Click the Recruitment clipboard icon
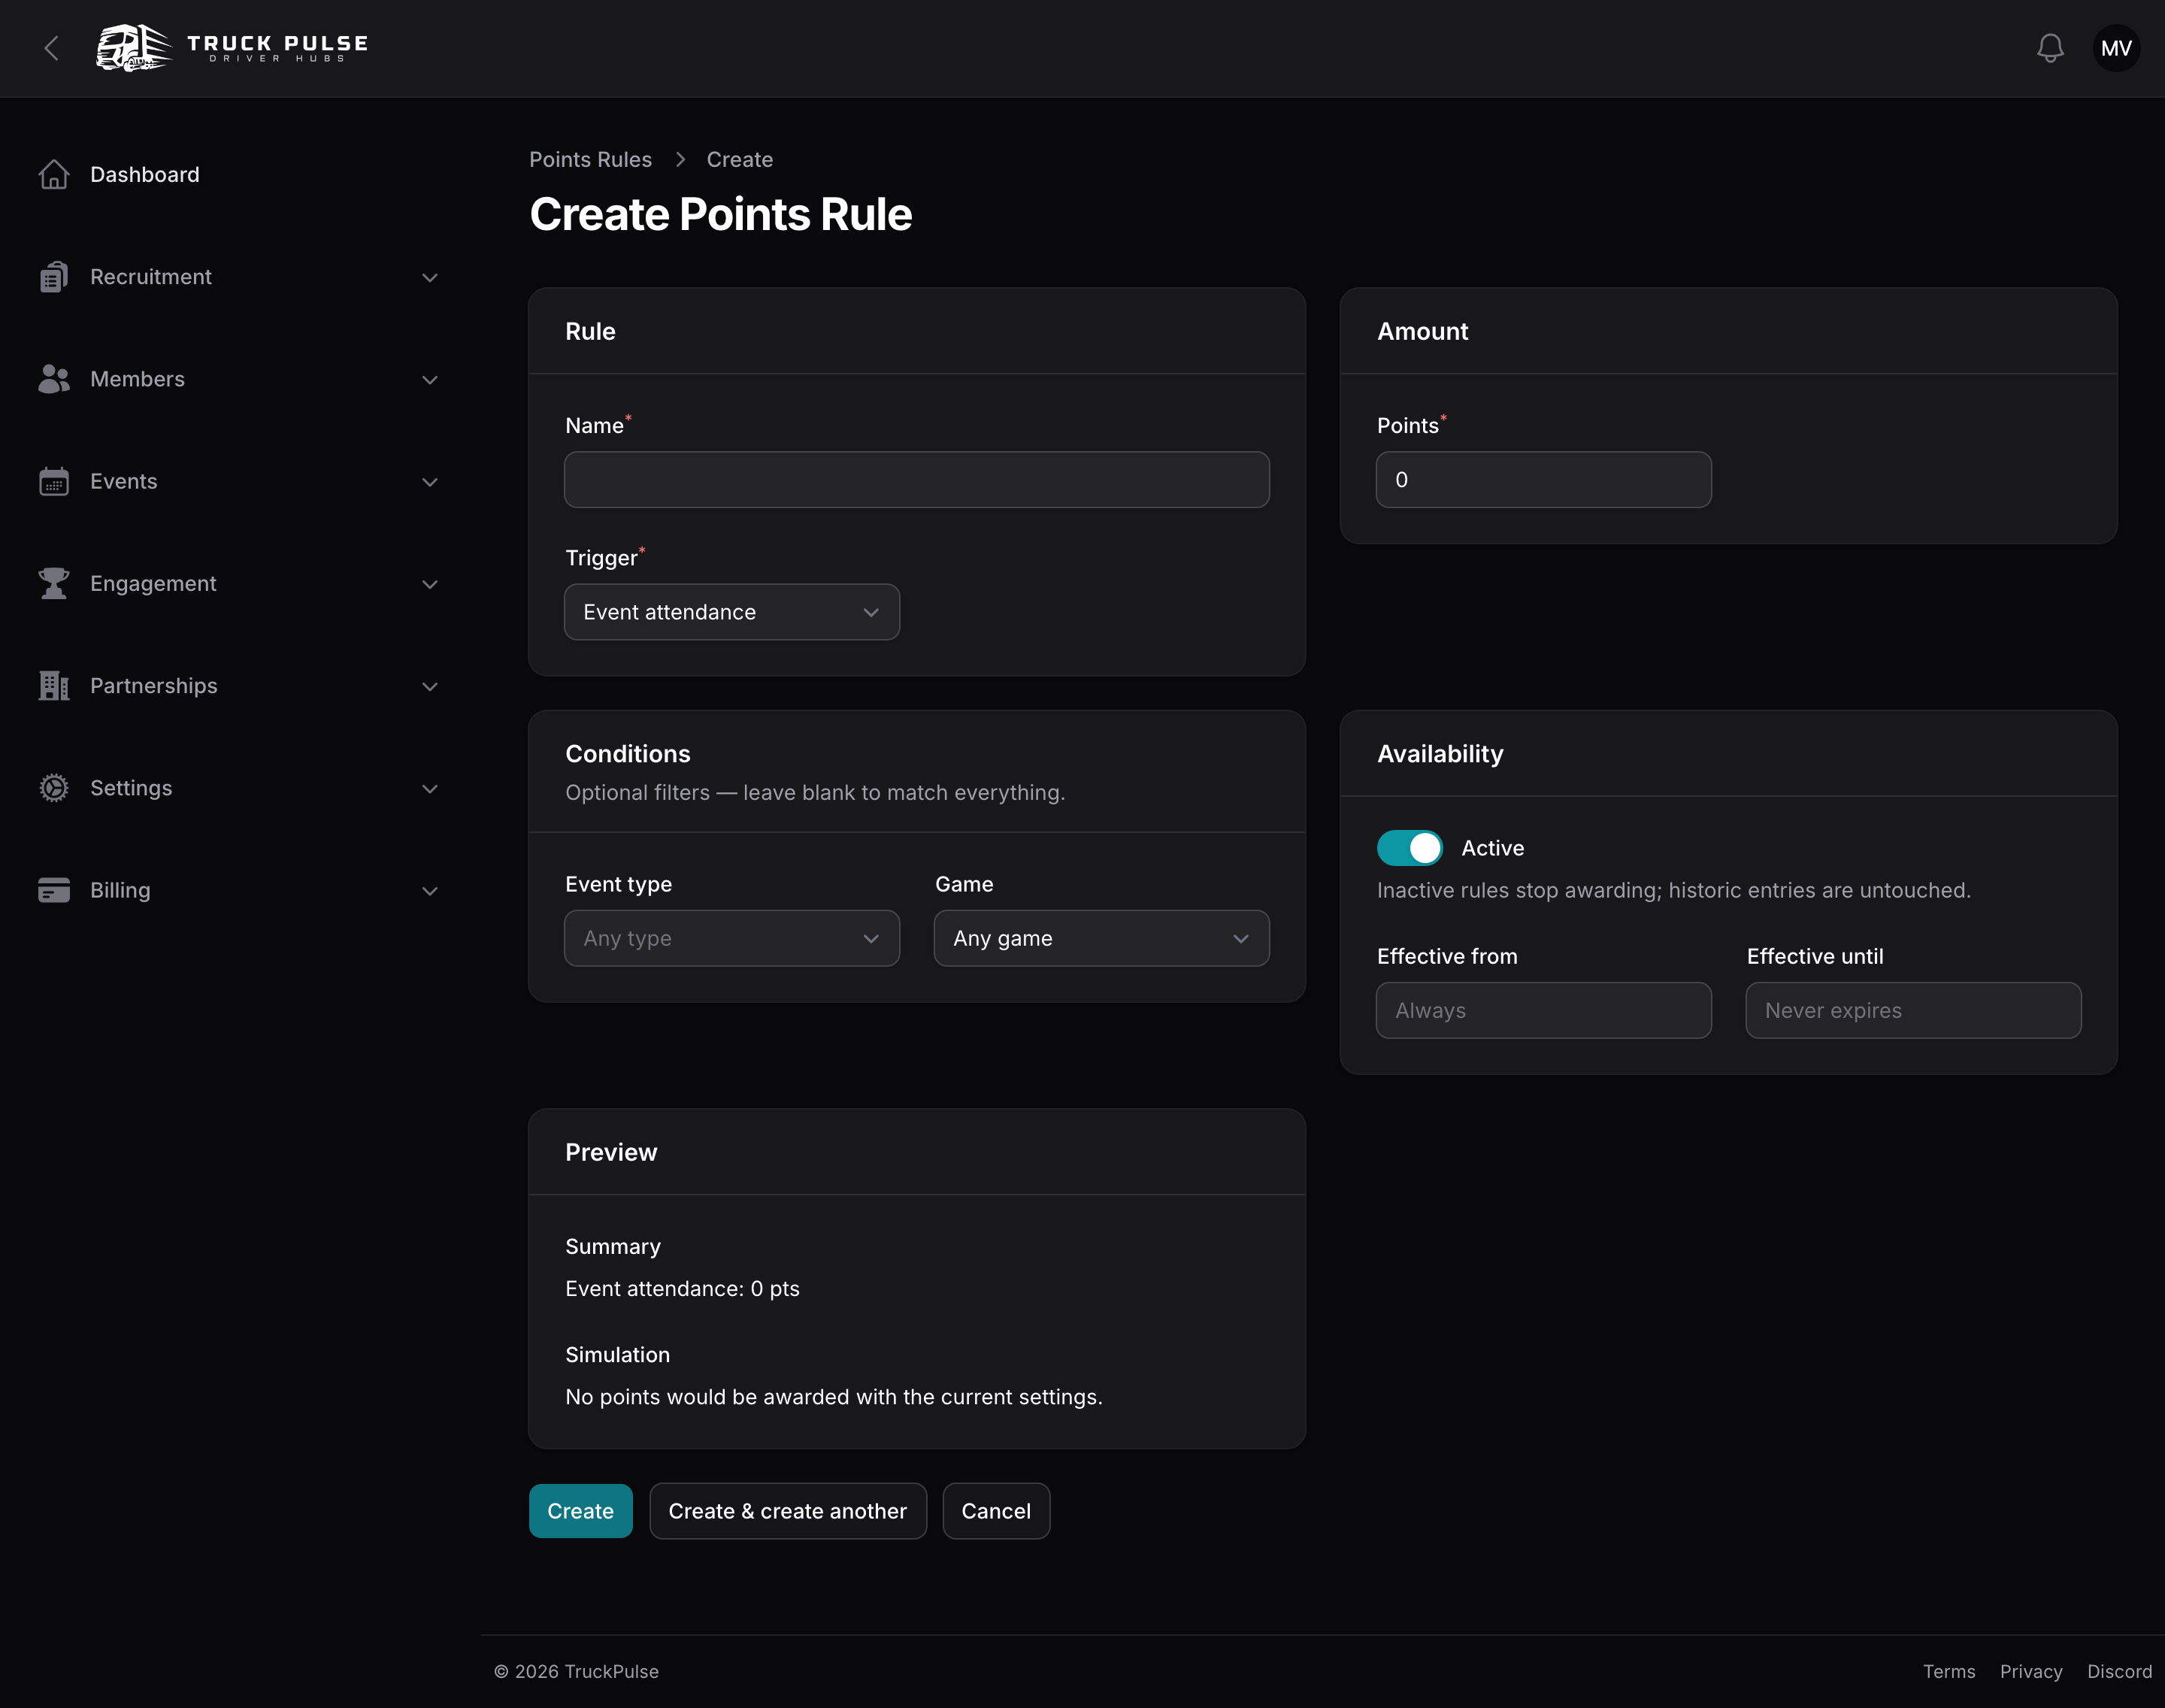Image resolution: width=2165 pixels, height=1708 pixels. (54, 277)
